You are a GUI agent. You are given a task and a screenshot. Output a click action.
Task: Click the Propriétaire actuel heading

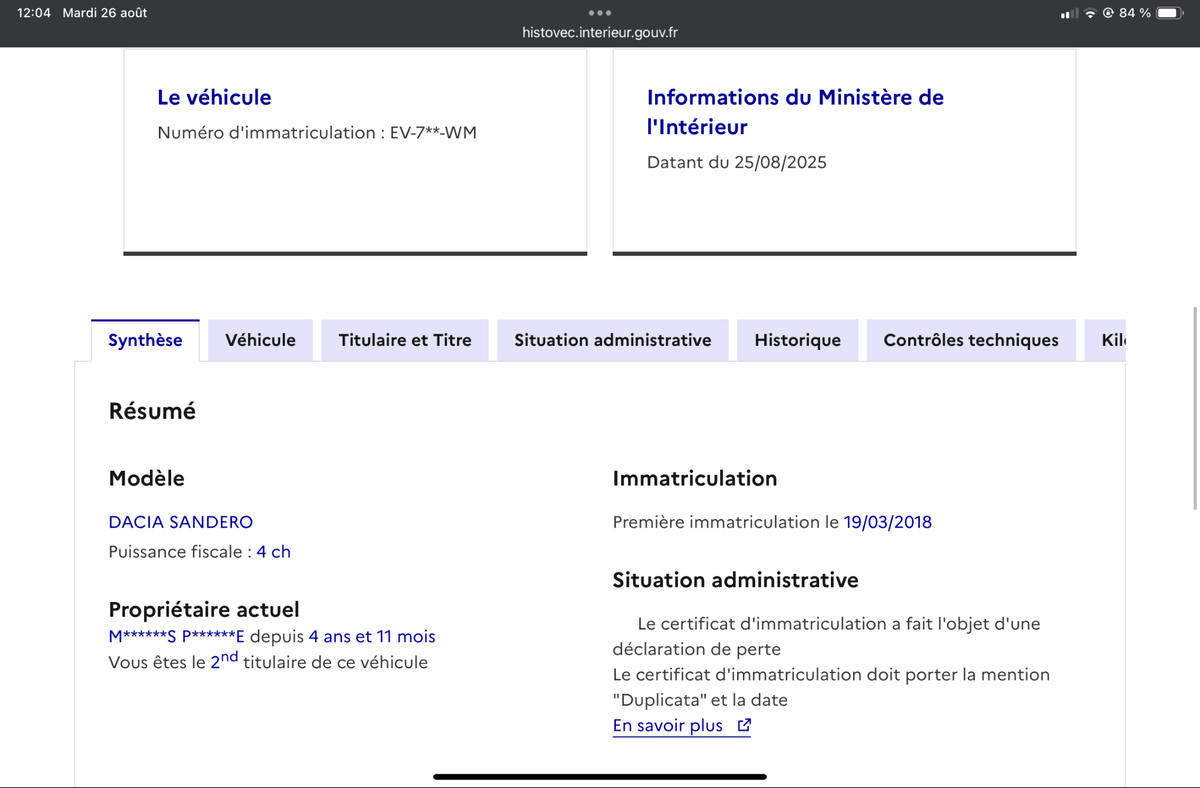204,610
